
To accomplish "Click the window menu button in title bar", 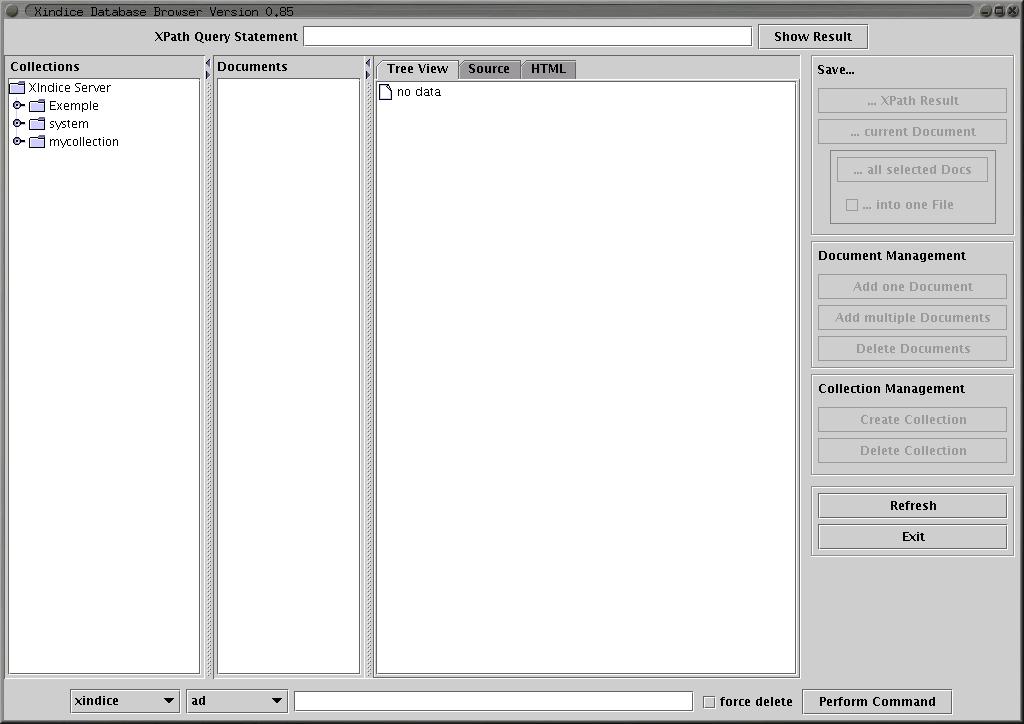I will pos(12,11).
